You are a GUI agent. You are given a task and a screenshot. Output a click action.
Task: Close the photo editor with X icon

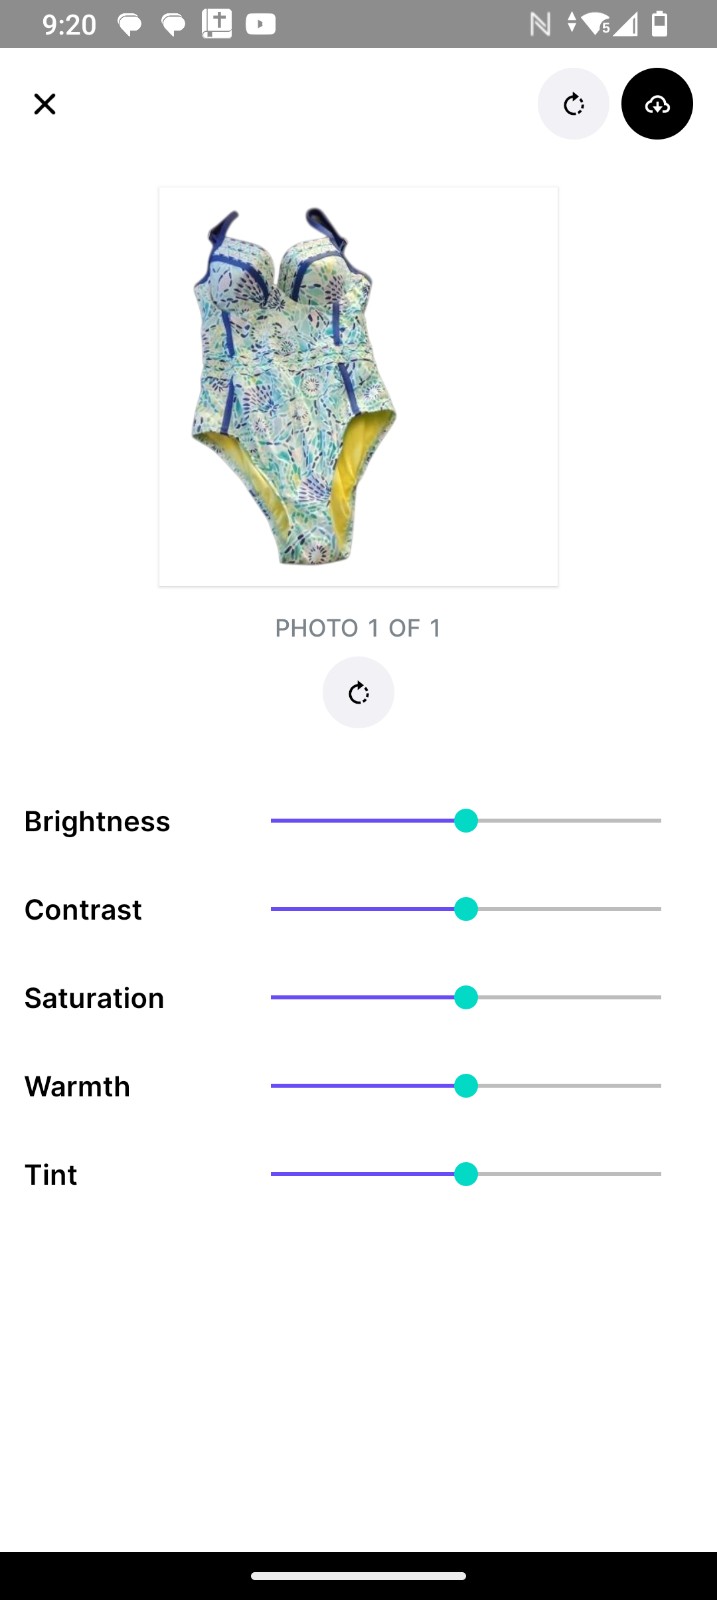click(45, 104)
